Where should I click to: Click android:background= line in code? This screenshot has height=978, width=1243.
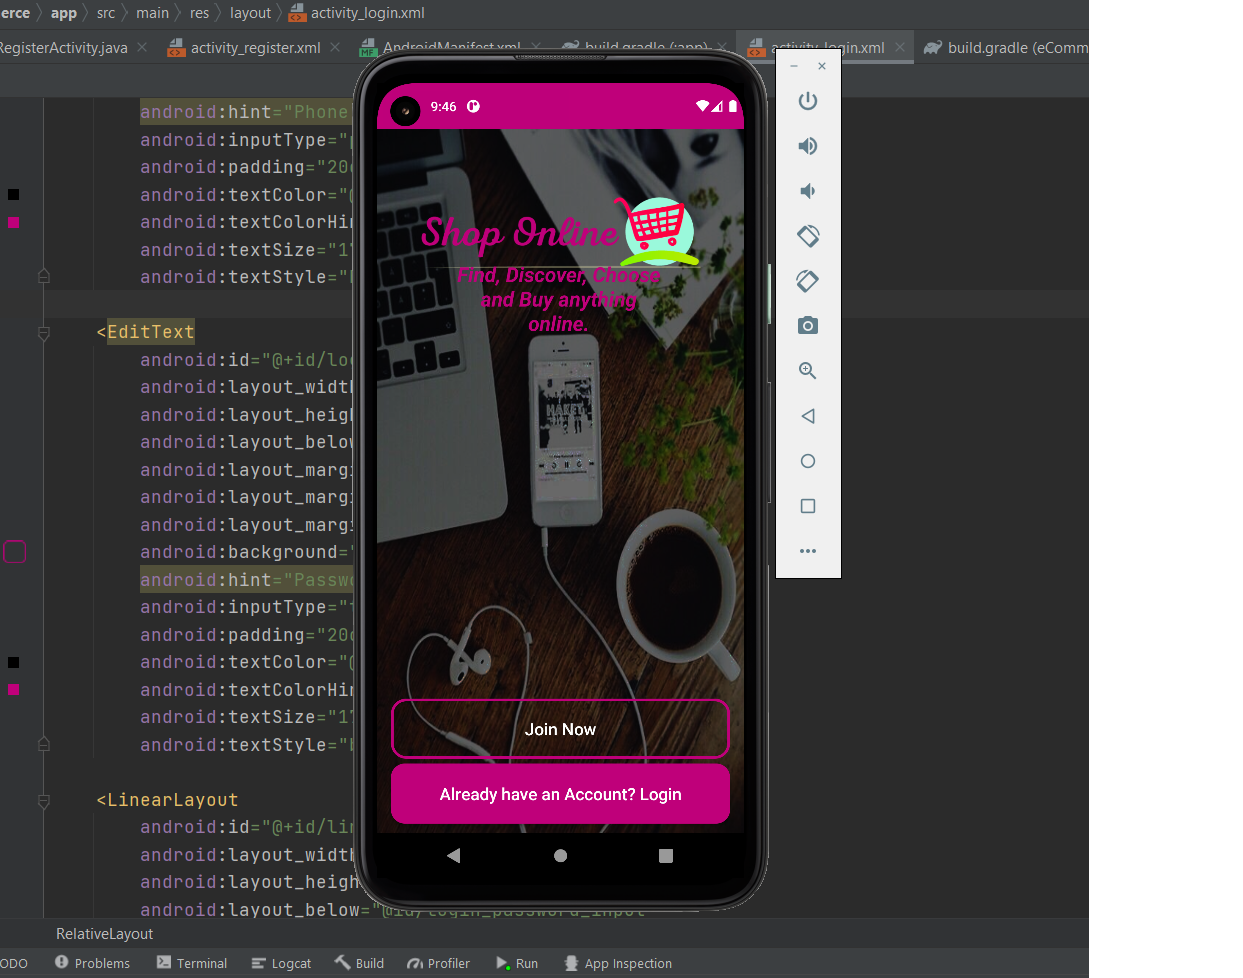click(247, 552)
